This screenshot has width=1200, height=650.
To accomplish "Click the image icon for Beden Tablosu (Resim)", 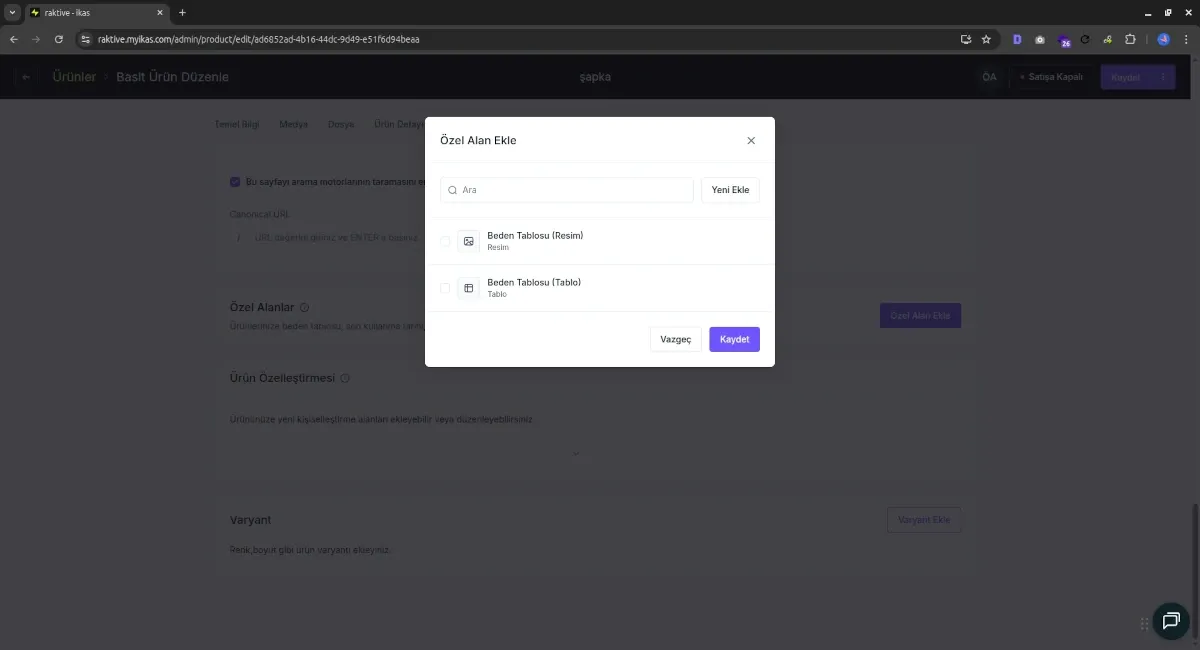I will (x=469, y=241).
